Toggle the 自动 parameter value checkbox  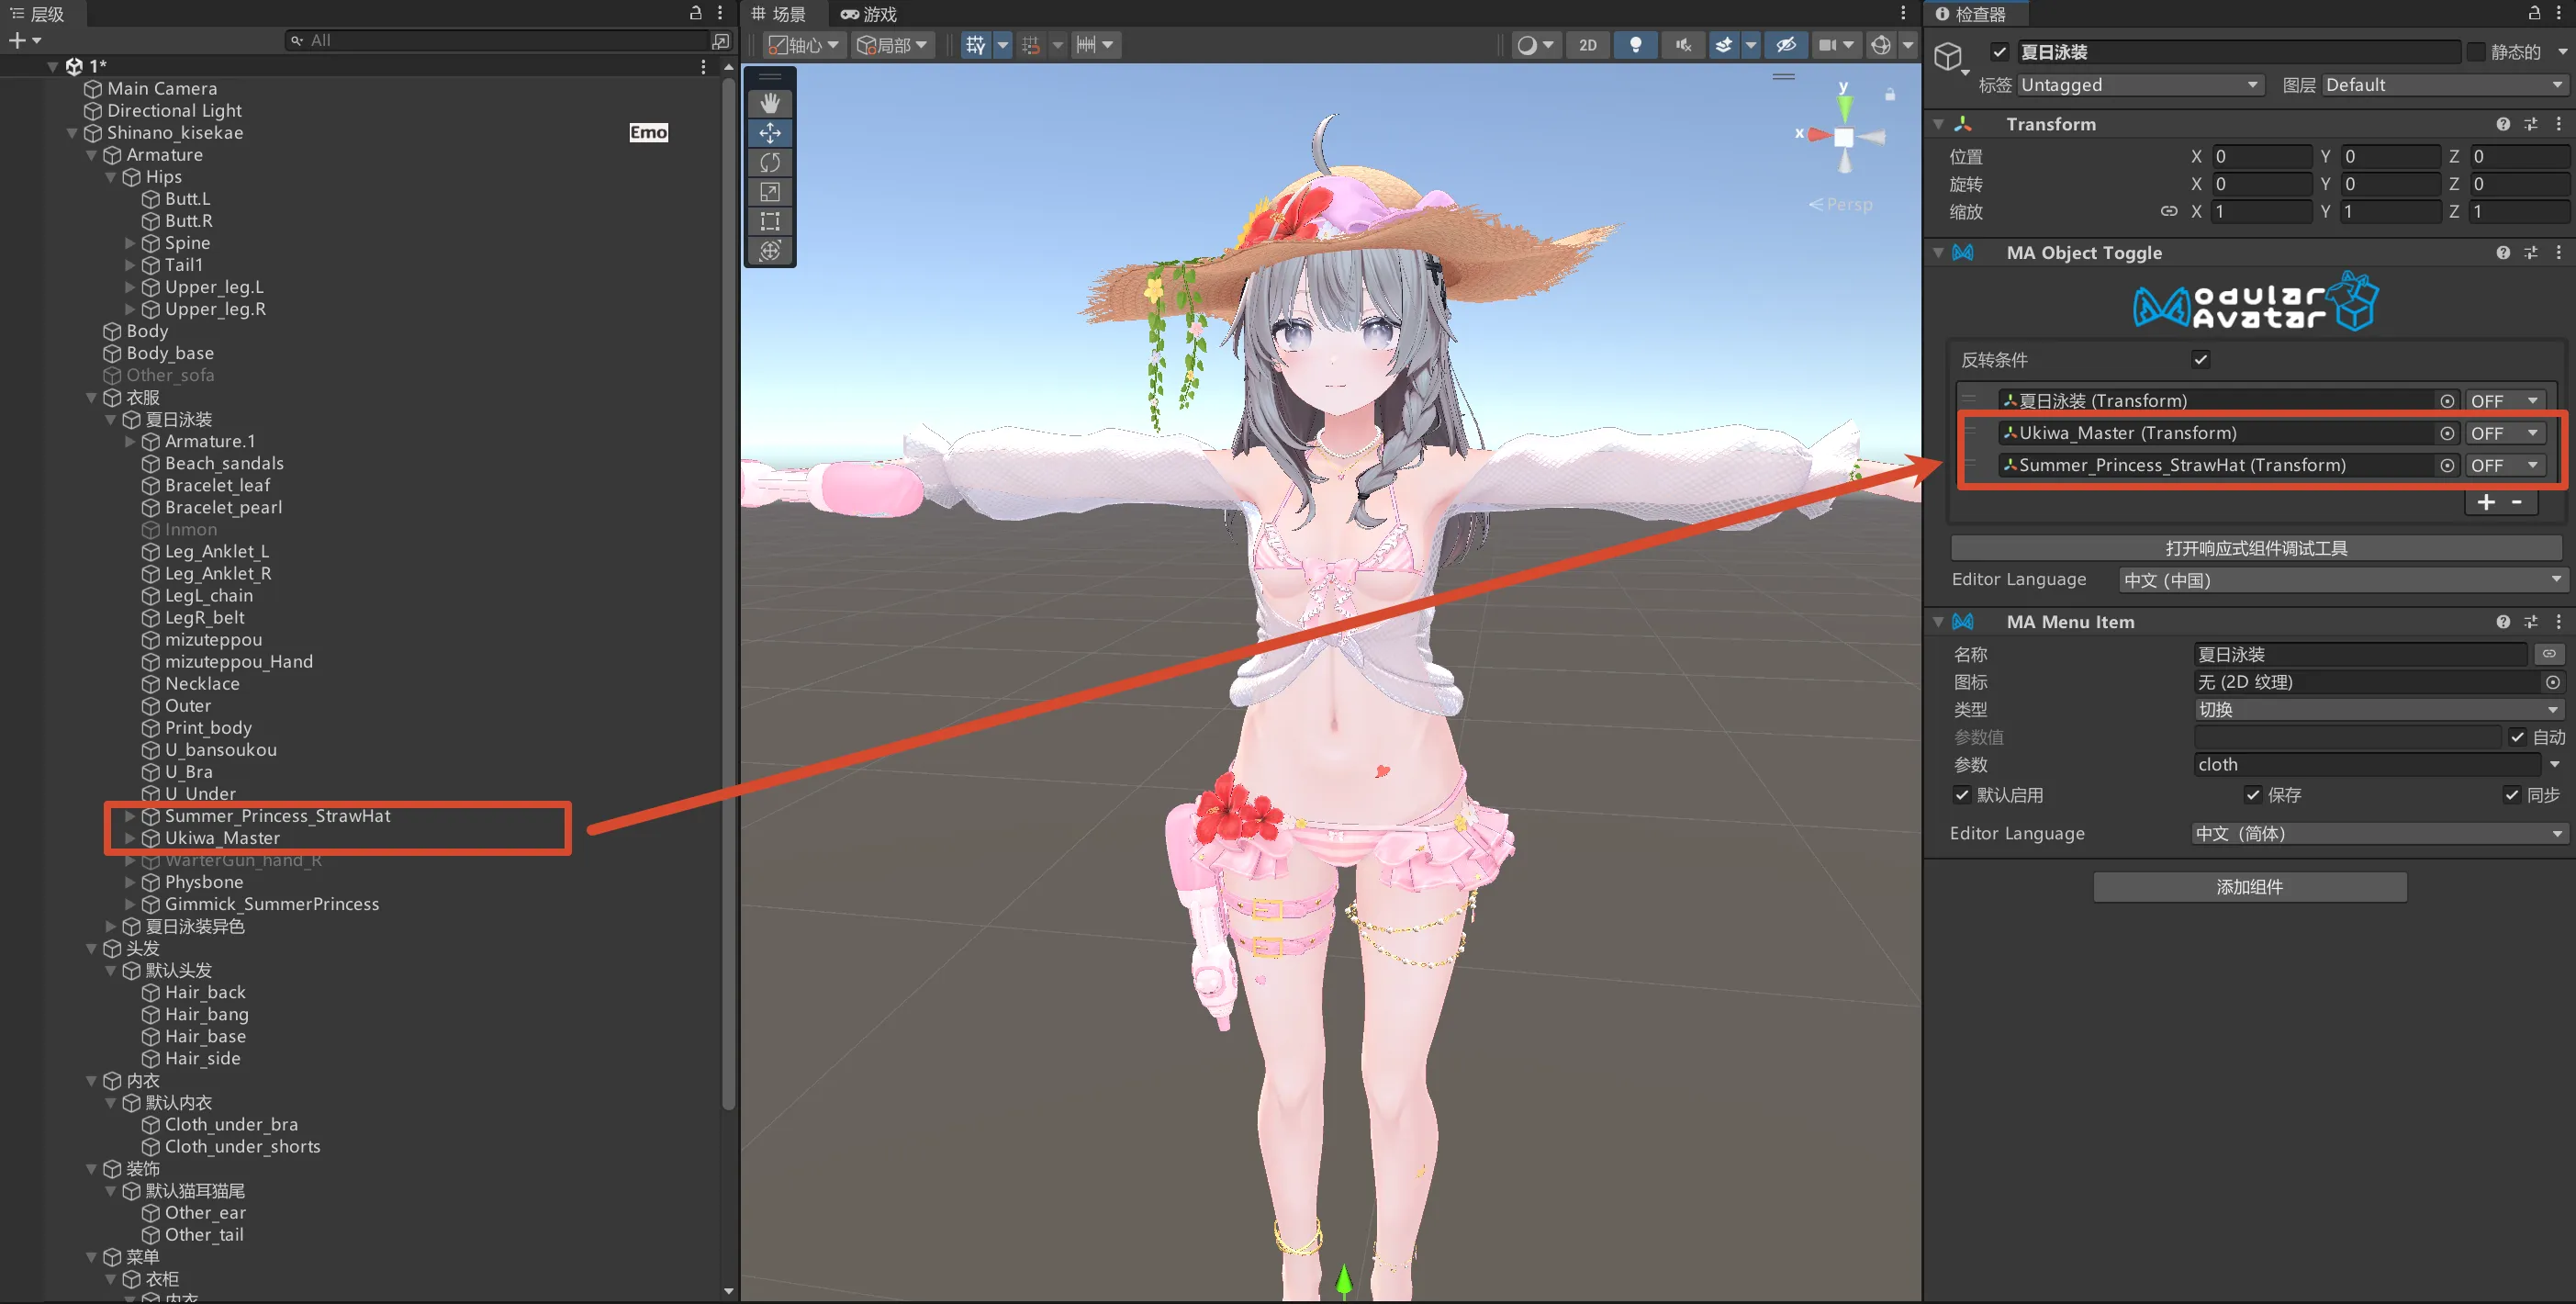[x=2517, y=737]
